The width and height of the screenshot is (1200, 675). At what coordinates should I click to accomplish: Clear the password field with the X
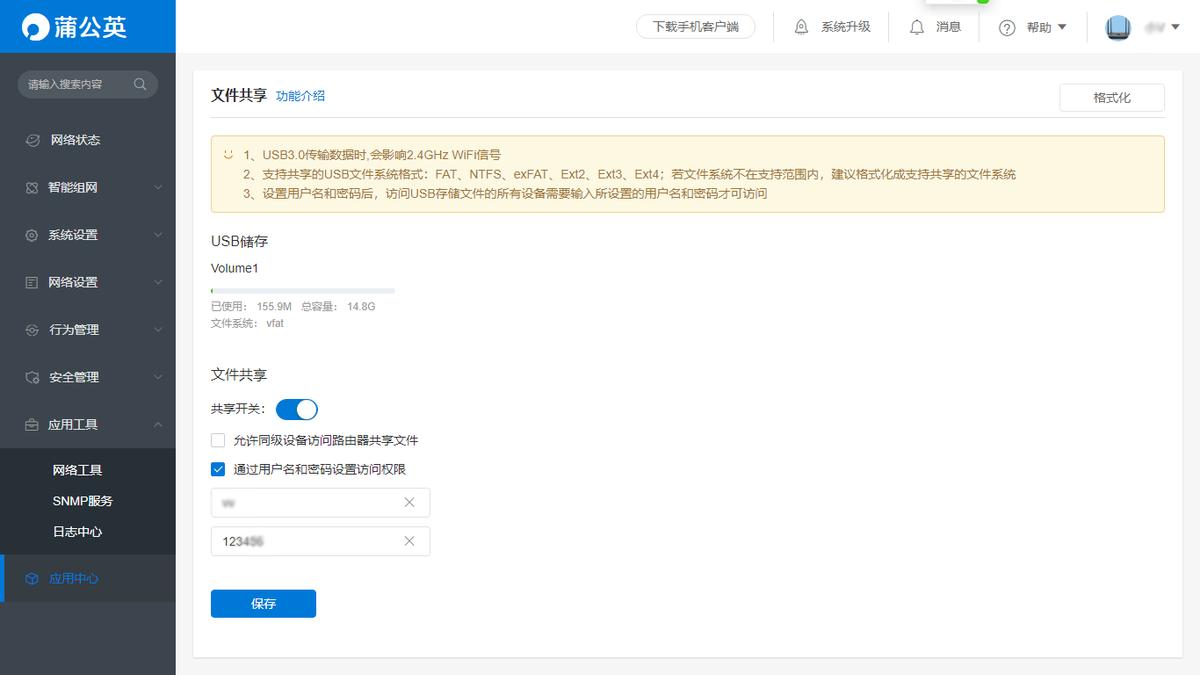pyautogui.click(x=409, y=540)
